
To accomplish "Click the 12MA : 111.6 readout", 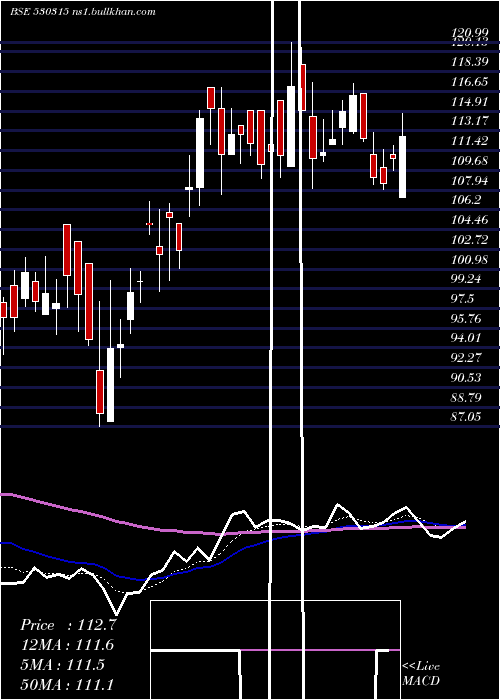I will tap(67, 645).
